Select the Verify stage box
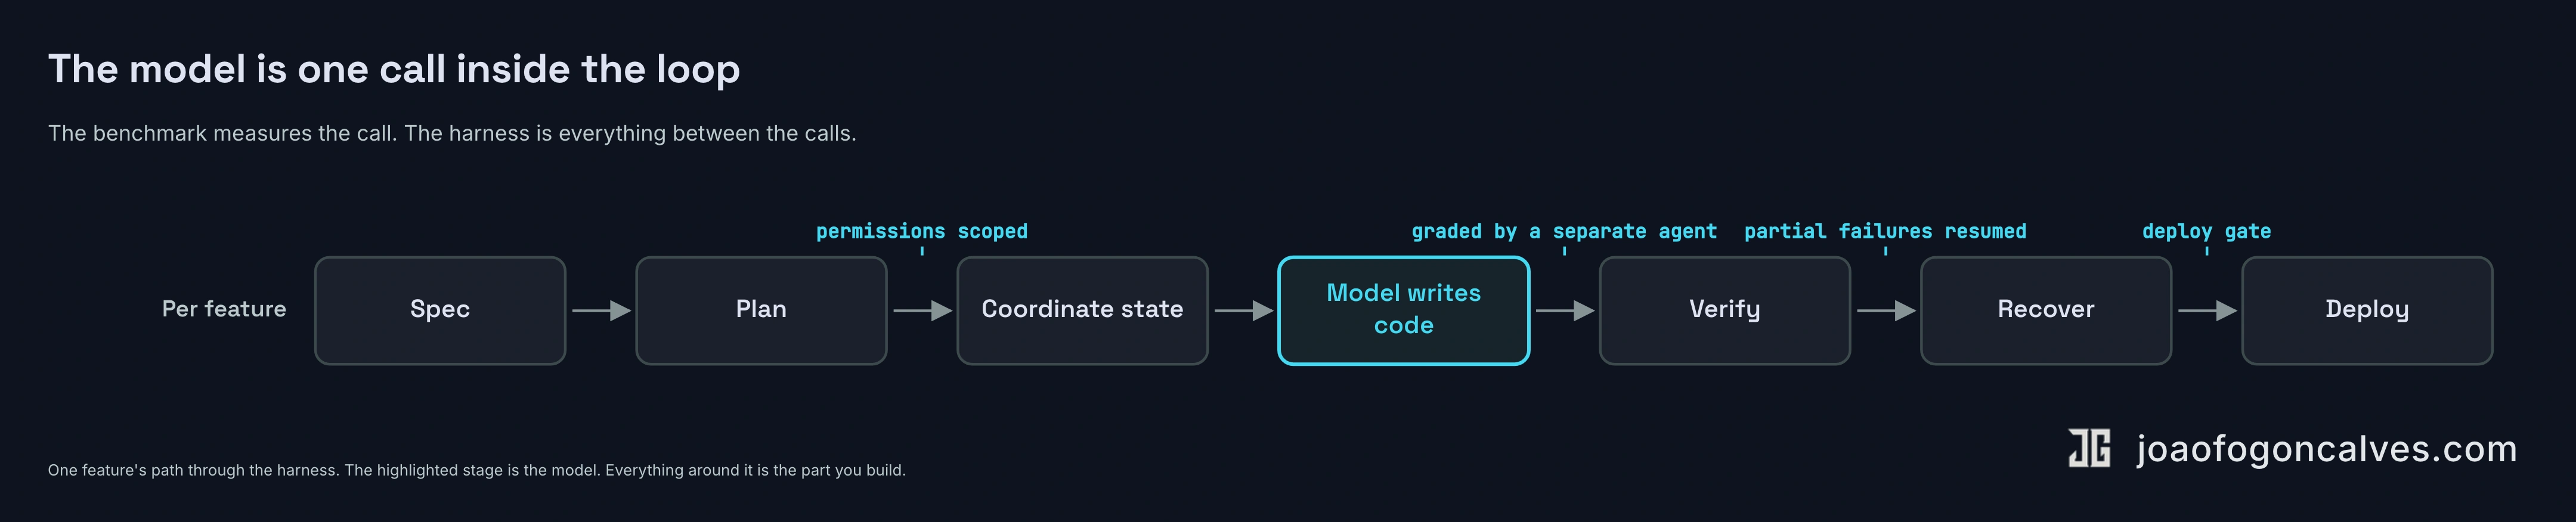 pos(1725,311)
